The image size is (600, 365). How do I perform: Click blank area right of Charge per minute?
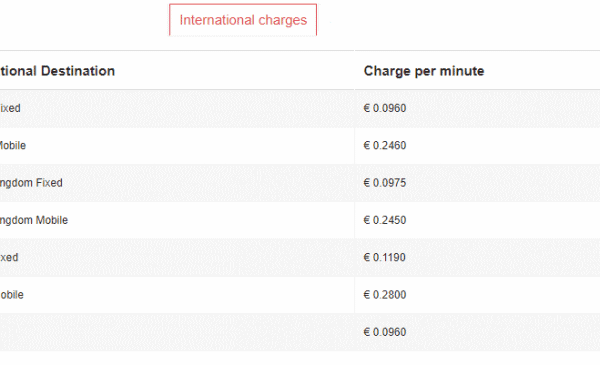coord(541,71)
